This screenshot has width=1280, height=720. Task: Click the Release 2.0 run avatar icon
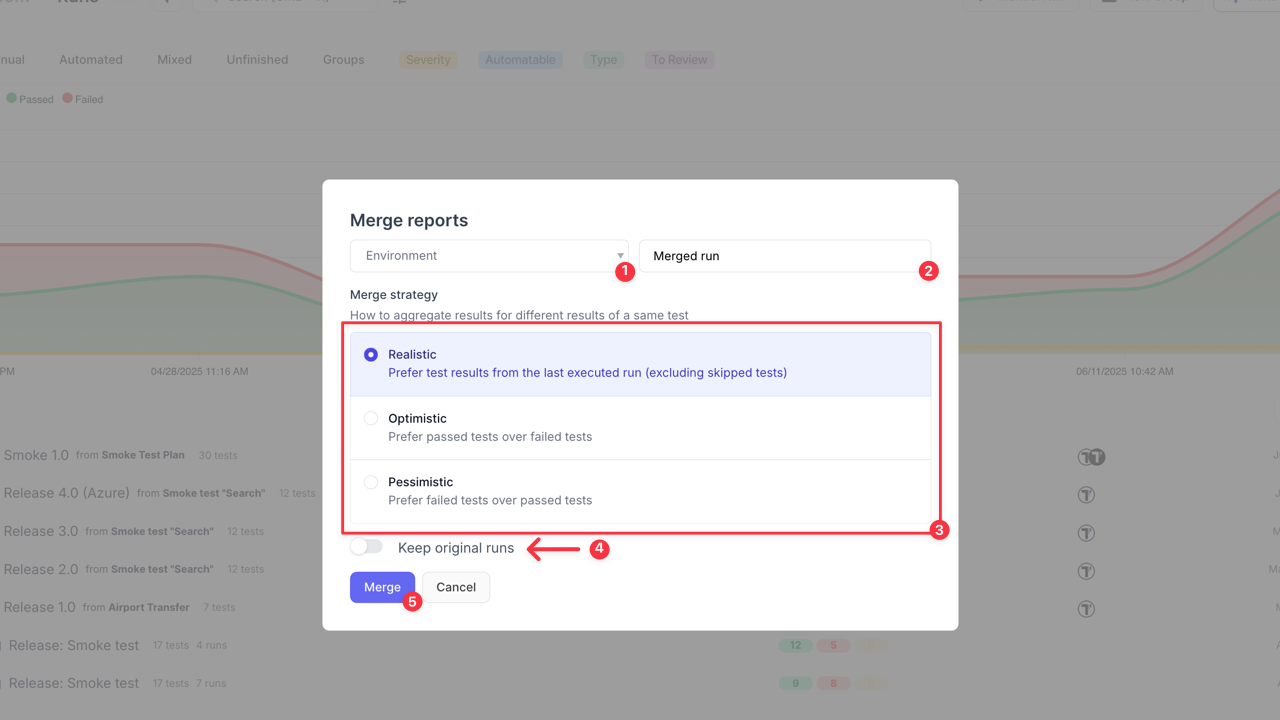coord(1086,570)
